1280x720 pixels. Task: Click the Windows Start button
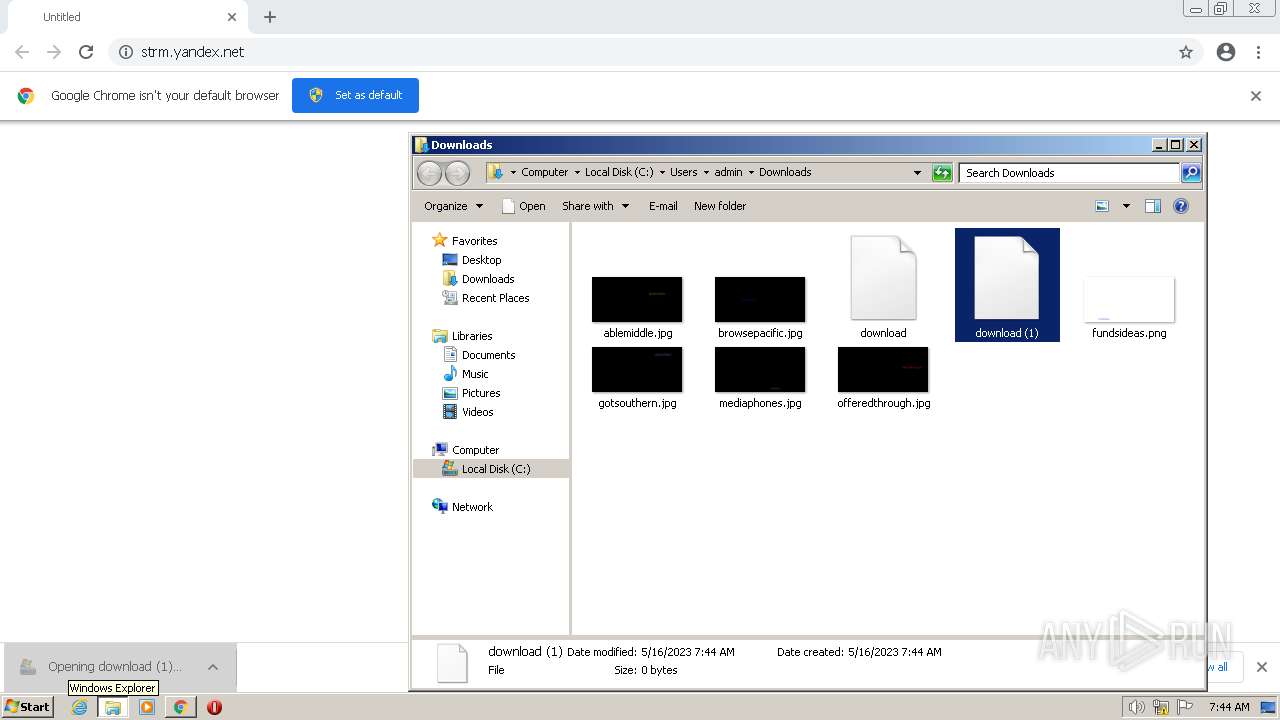(28, 707)
